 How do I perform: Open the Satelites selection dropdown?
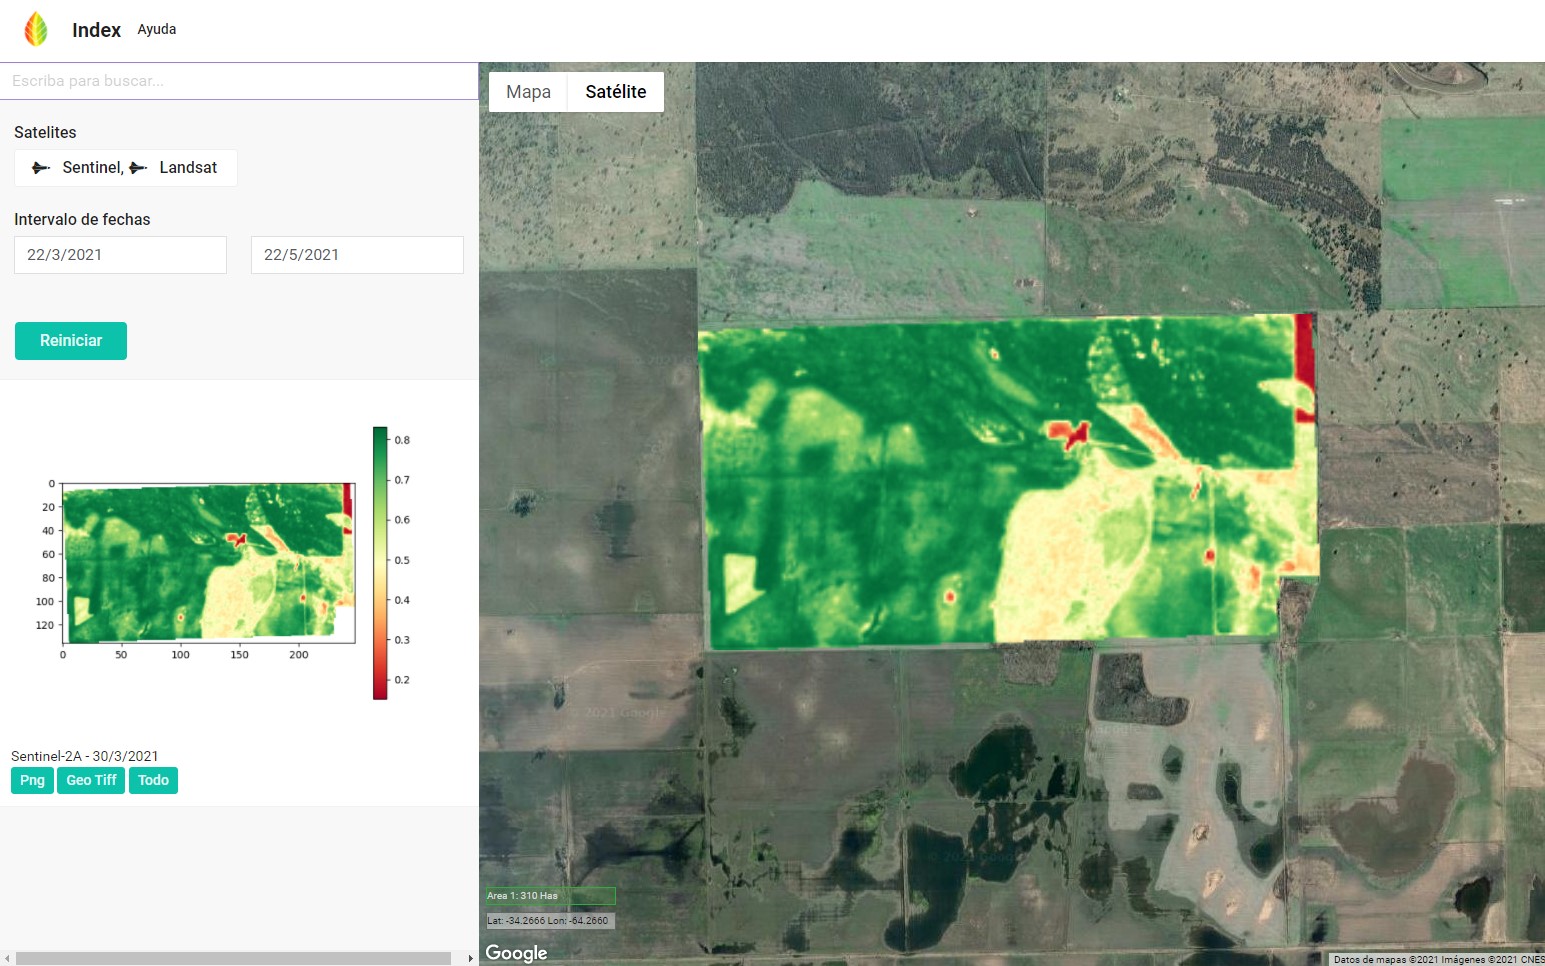[x=125, y=168]
